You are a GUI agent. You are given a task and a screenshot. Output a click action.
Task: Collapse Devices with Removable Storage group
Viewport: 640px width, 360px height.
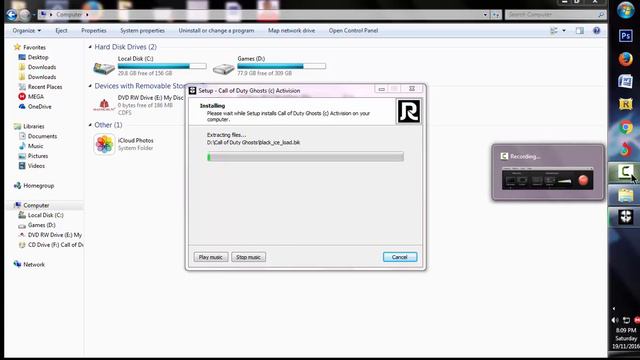coord(90,86)
